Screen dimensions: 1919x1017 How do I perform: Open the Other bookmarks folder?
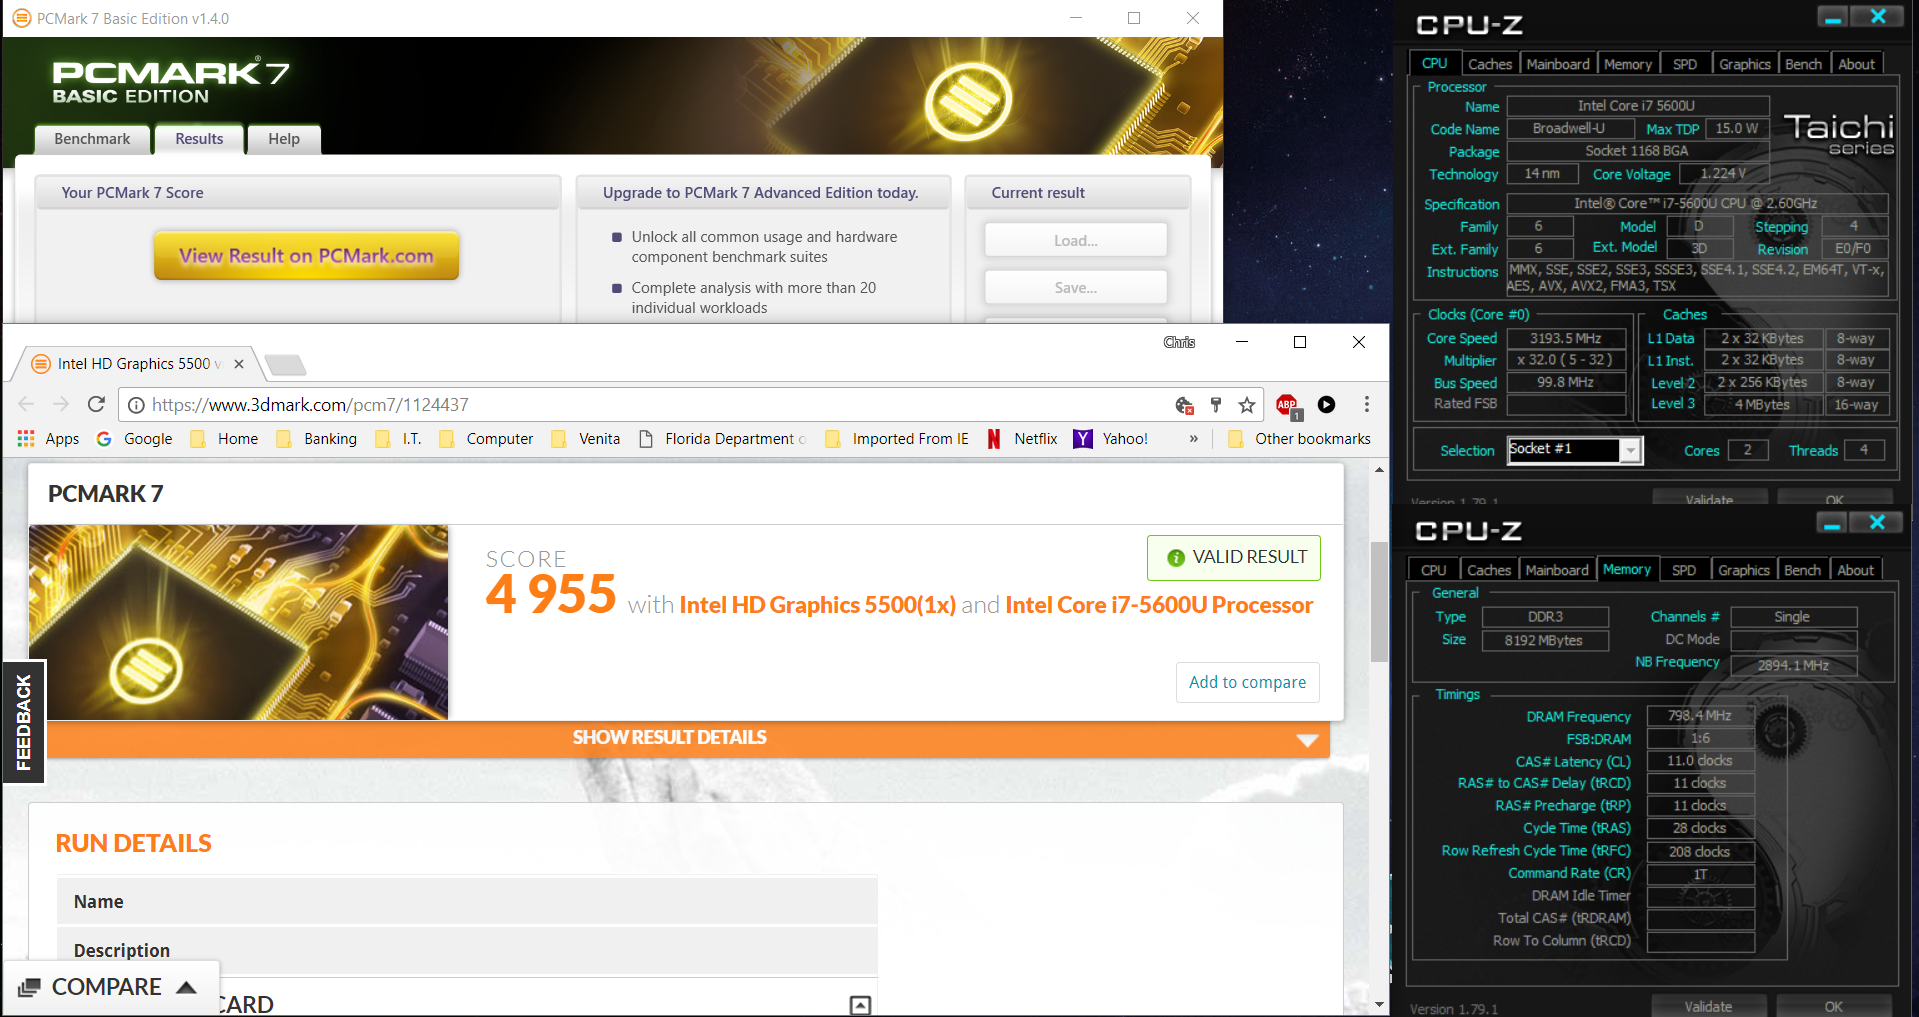tap(1299, 438)
